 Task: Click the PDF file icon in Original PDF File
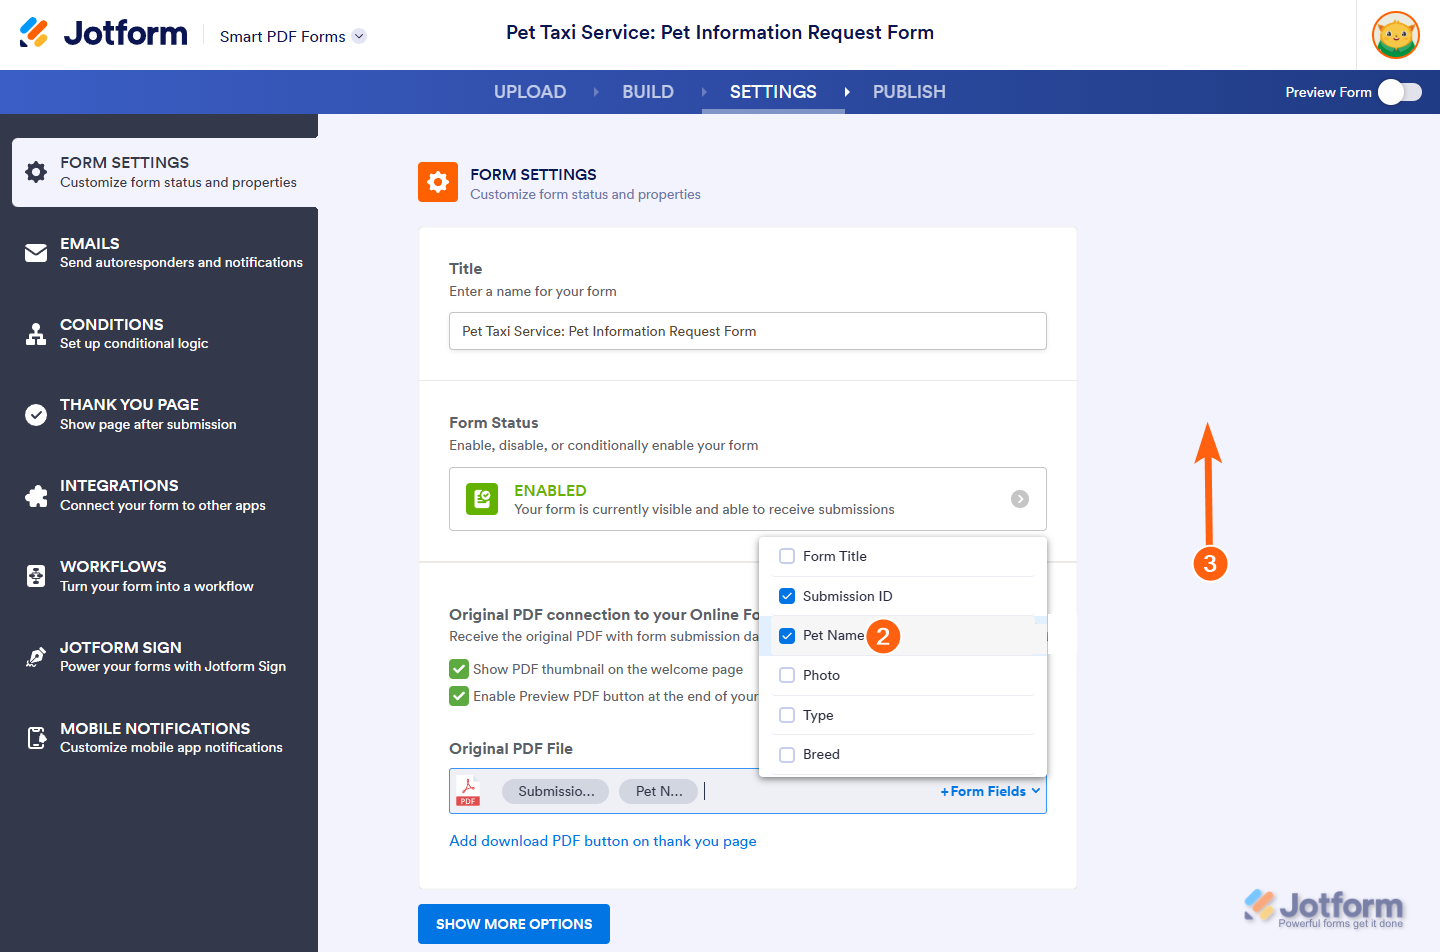click(x=469, y=791)
